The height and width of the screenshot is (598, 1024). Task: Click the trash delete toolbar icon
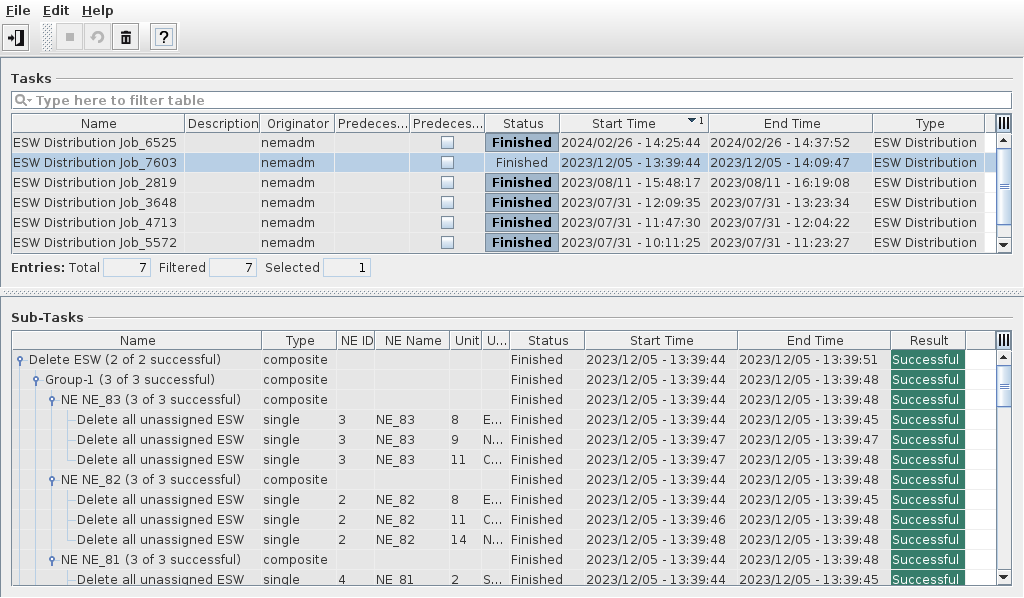tap(125, 38)
